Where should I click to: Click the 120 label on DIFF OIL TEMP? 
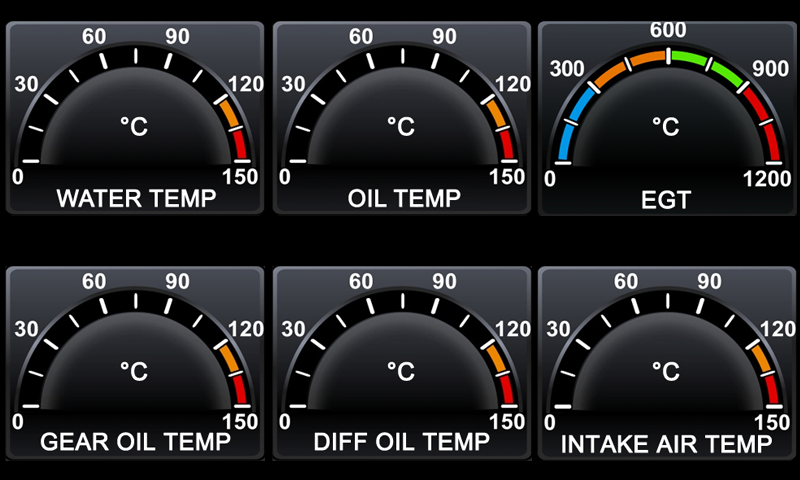[513, 329]
